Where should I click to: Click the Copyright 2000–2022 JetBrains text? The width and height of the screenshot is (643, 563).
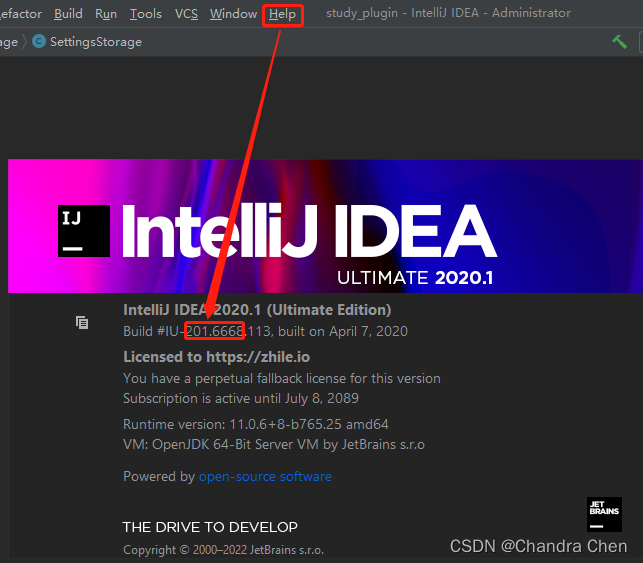223,550
